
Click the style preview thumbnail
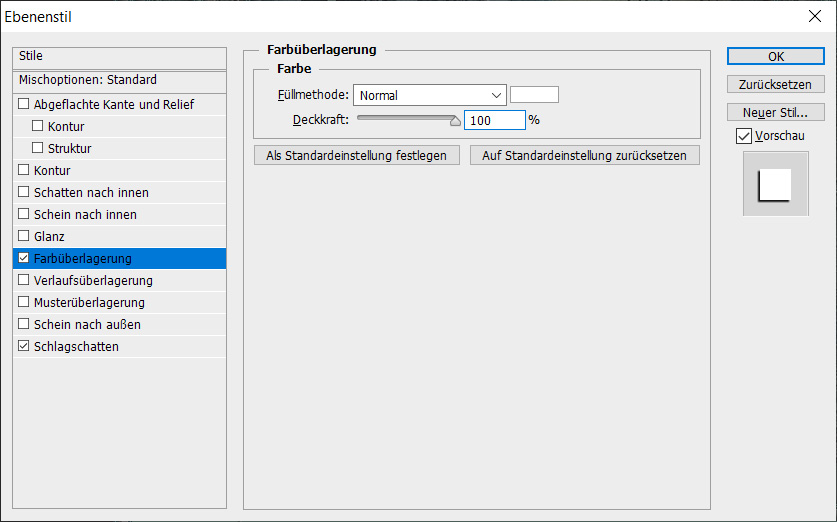[x=775, y=185]
